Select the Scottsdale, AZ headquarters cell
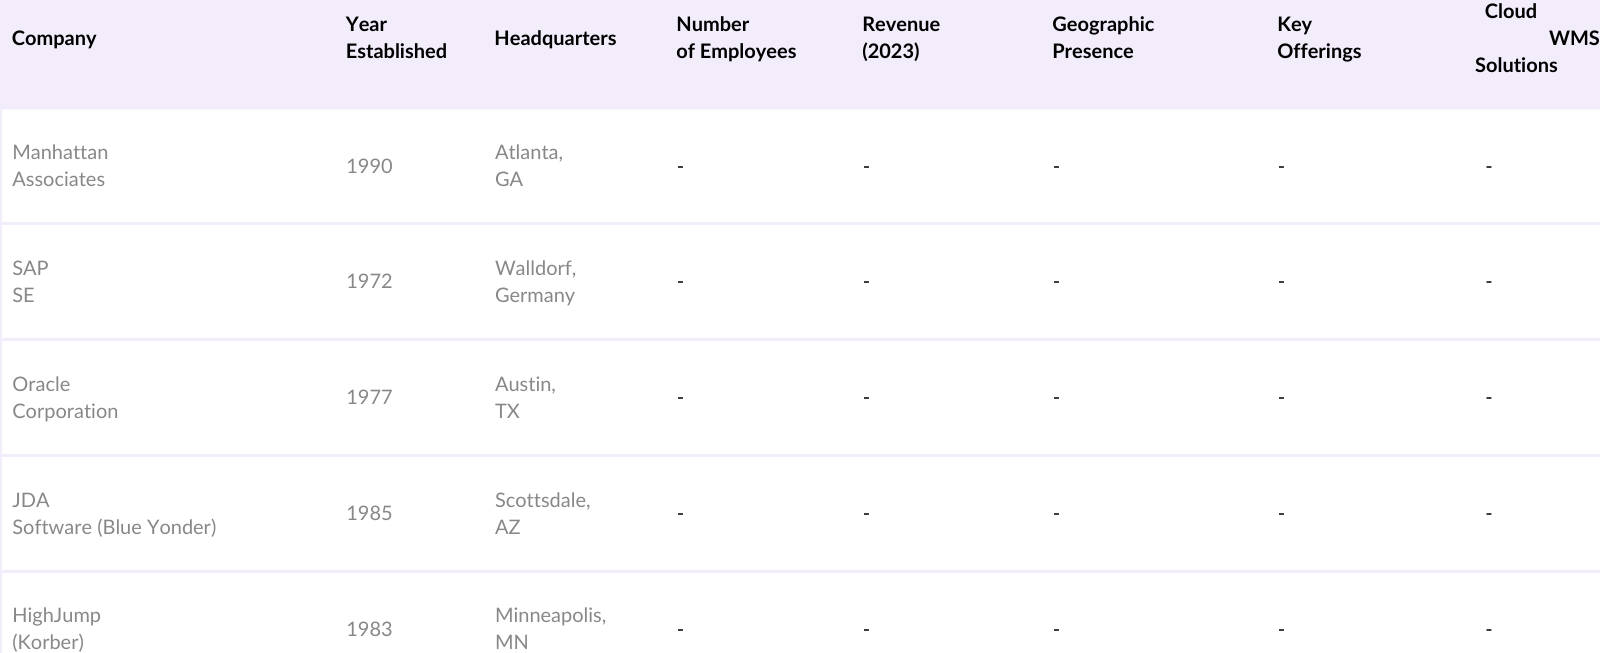1600x653 pixels. (x=542, y=513)
